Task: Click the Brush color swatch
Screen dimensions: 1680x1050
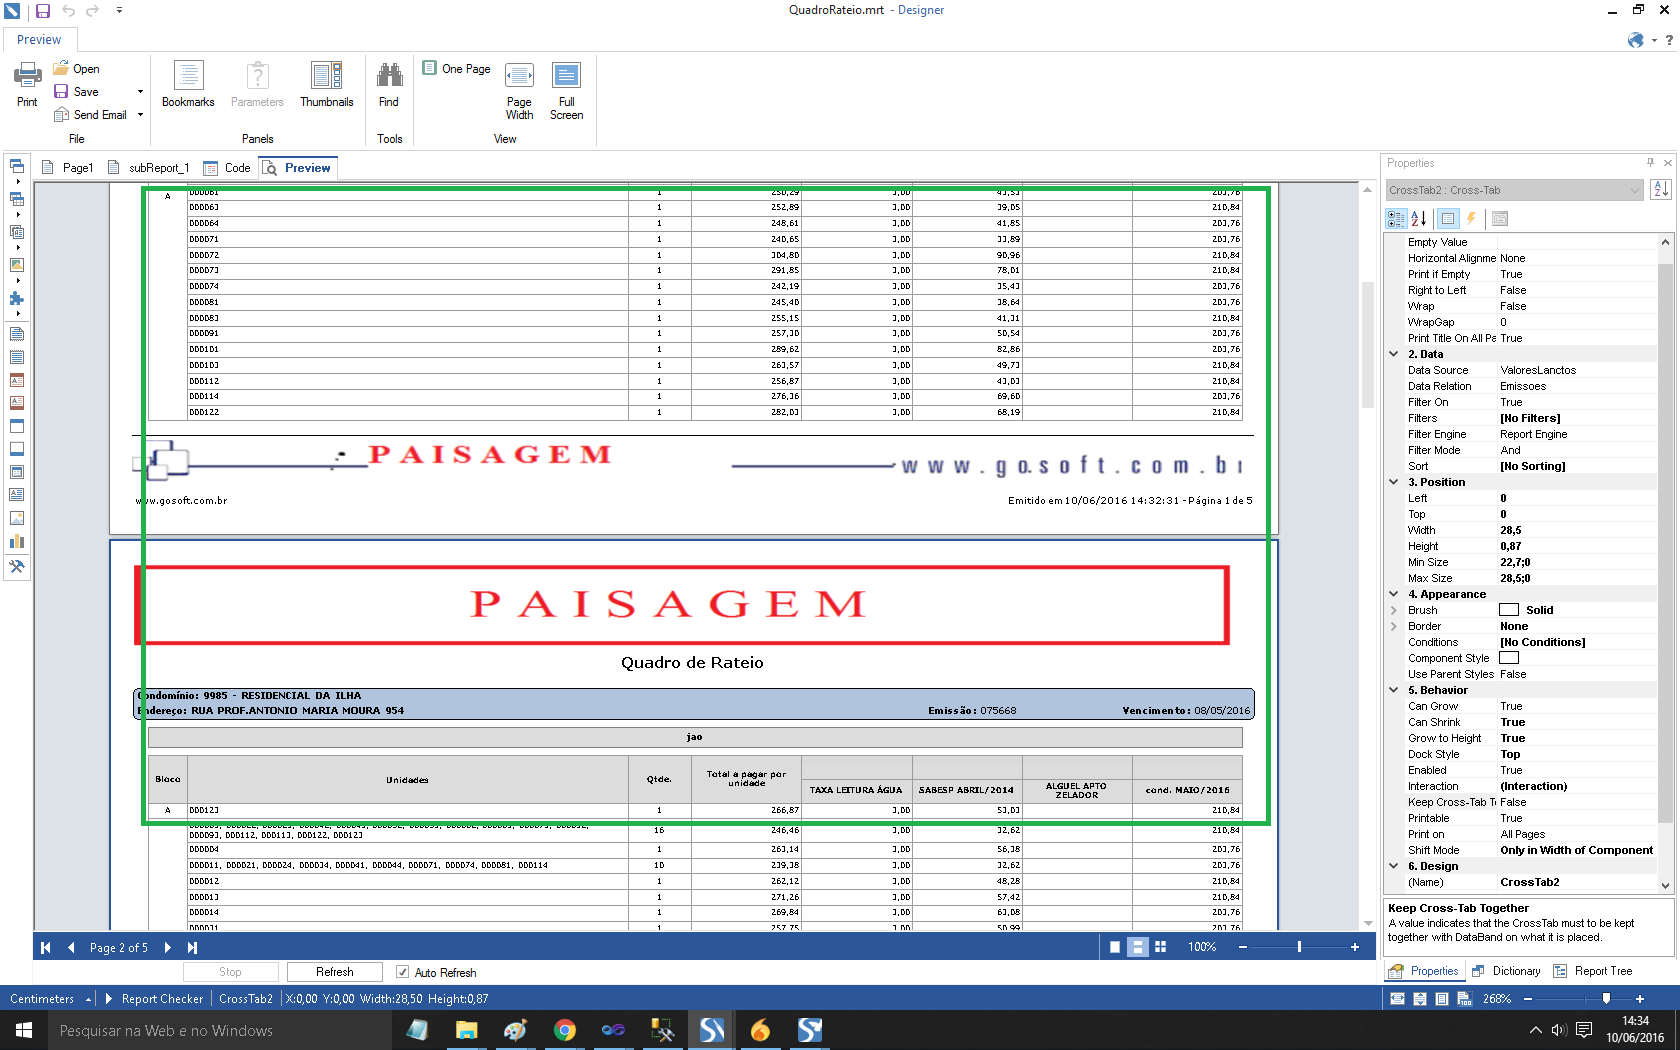Action: point(1509,610)
